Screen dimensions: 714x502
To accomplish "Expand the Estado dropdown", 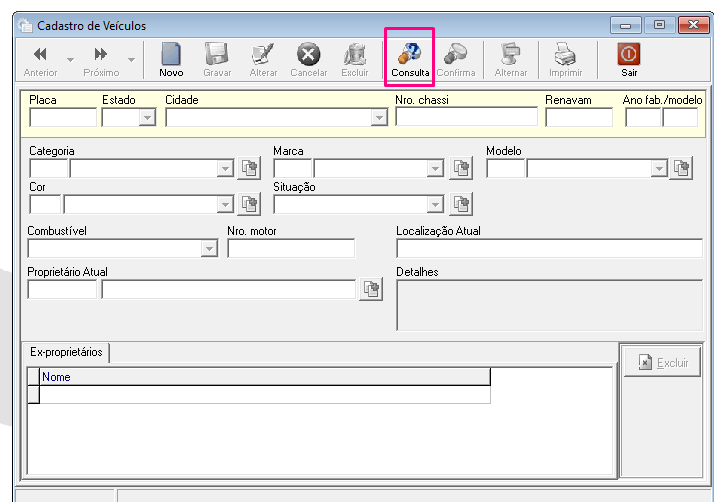I will click(x=147, y=118).
